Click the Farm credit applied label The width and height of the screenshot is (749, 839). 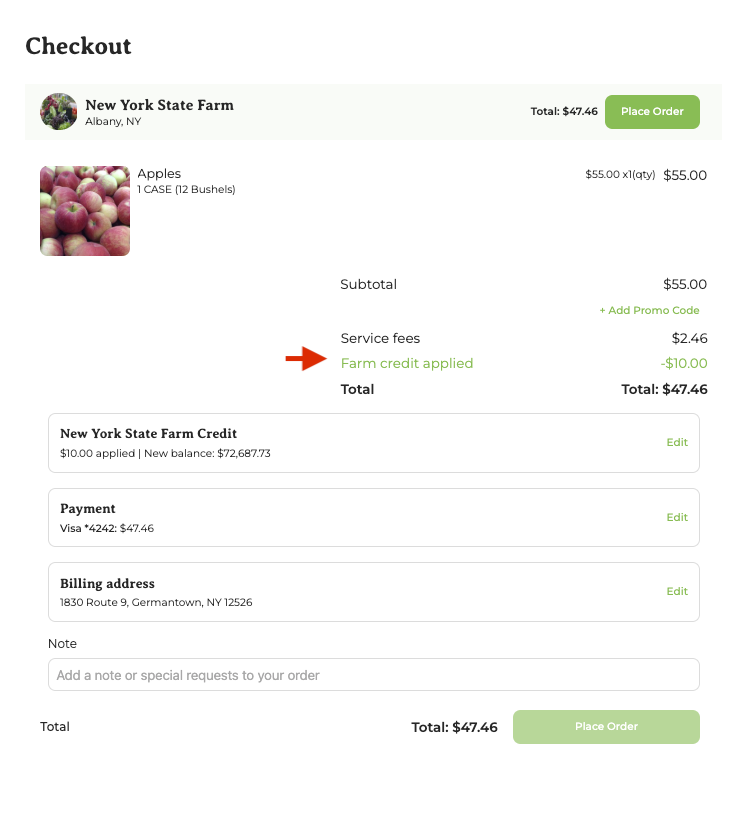406,363
